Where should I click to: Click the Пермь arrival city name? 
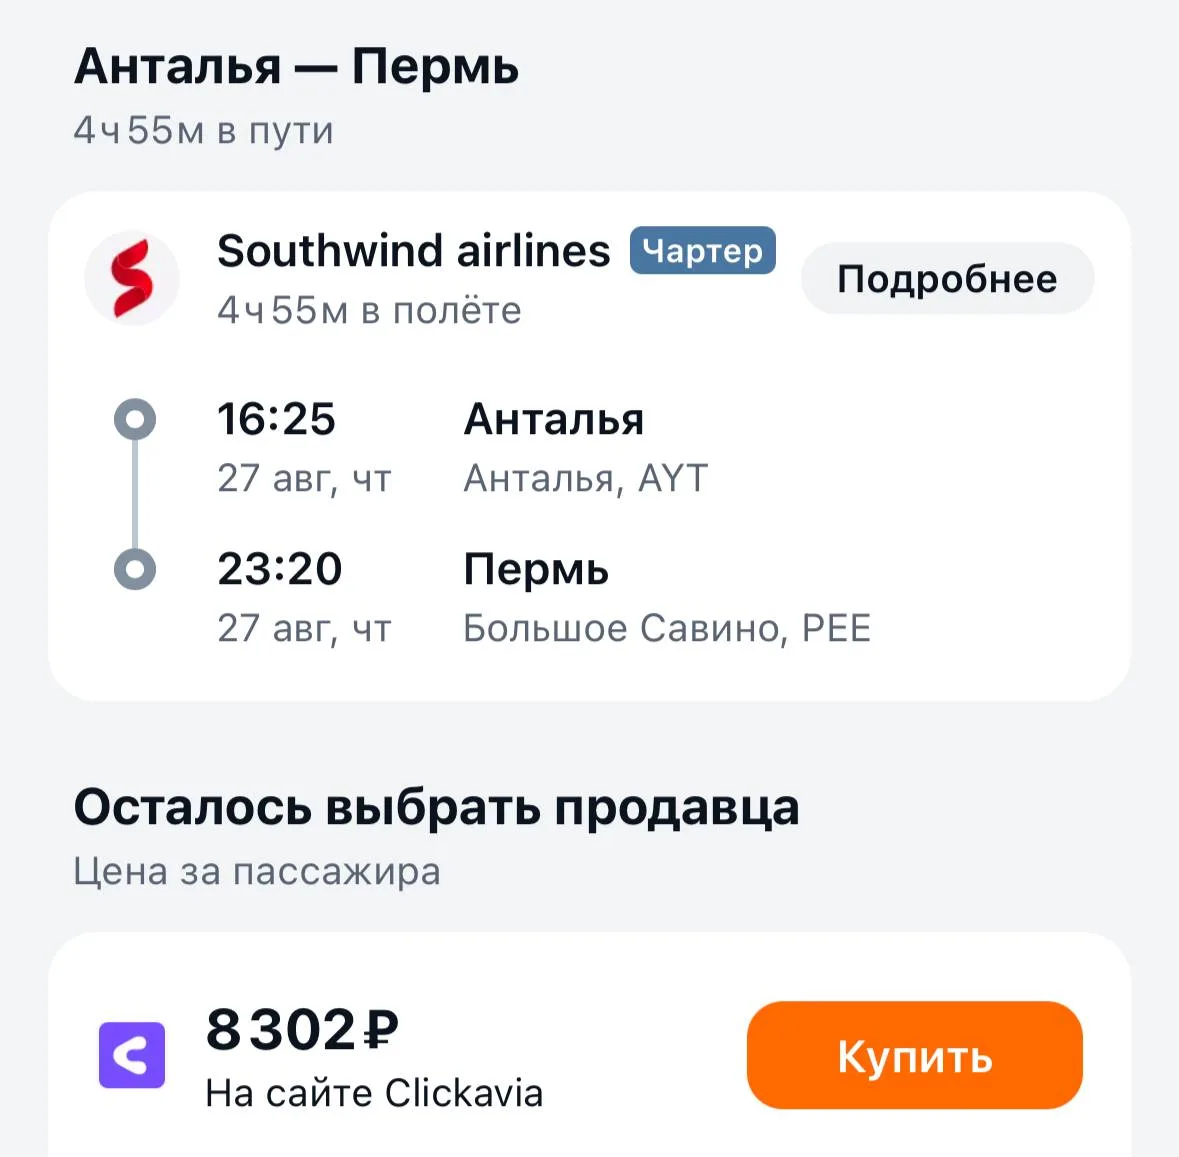click(536, 569)
